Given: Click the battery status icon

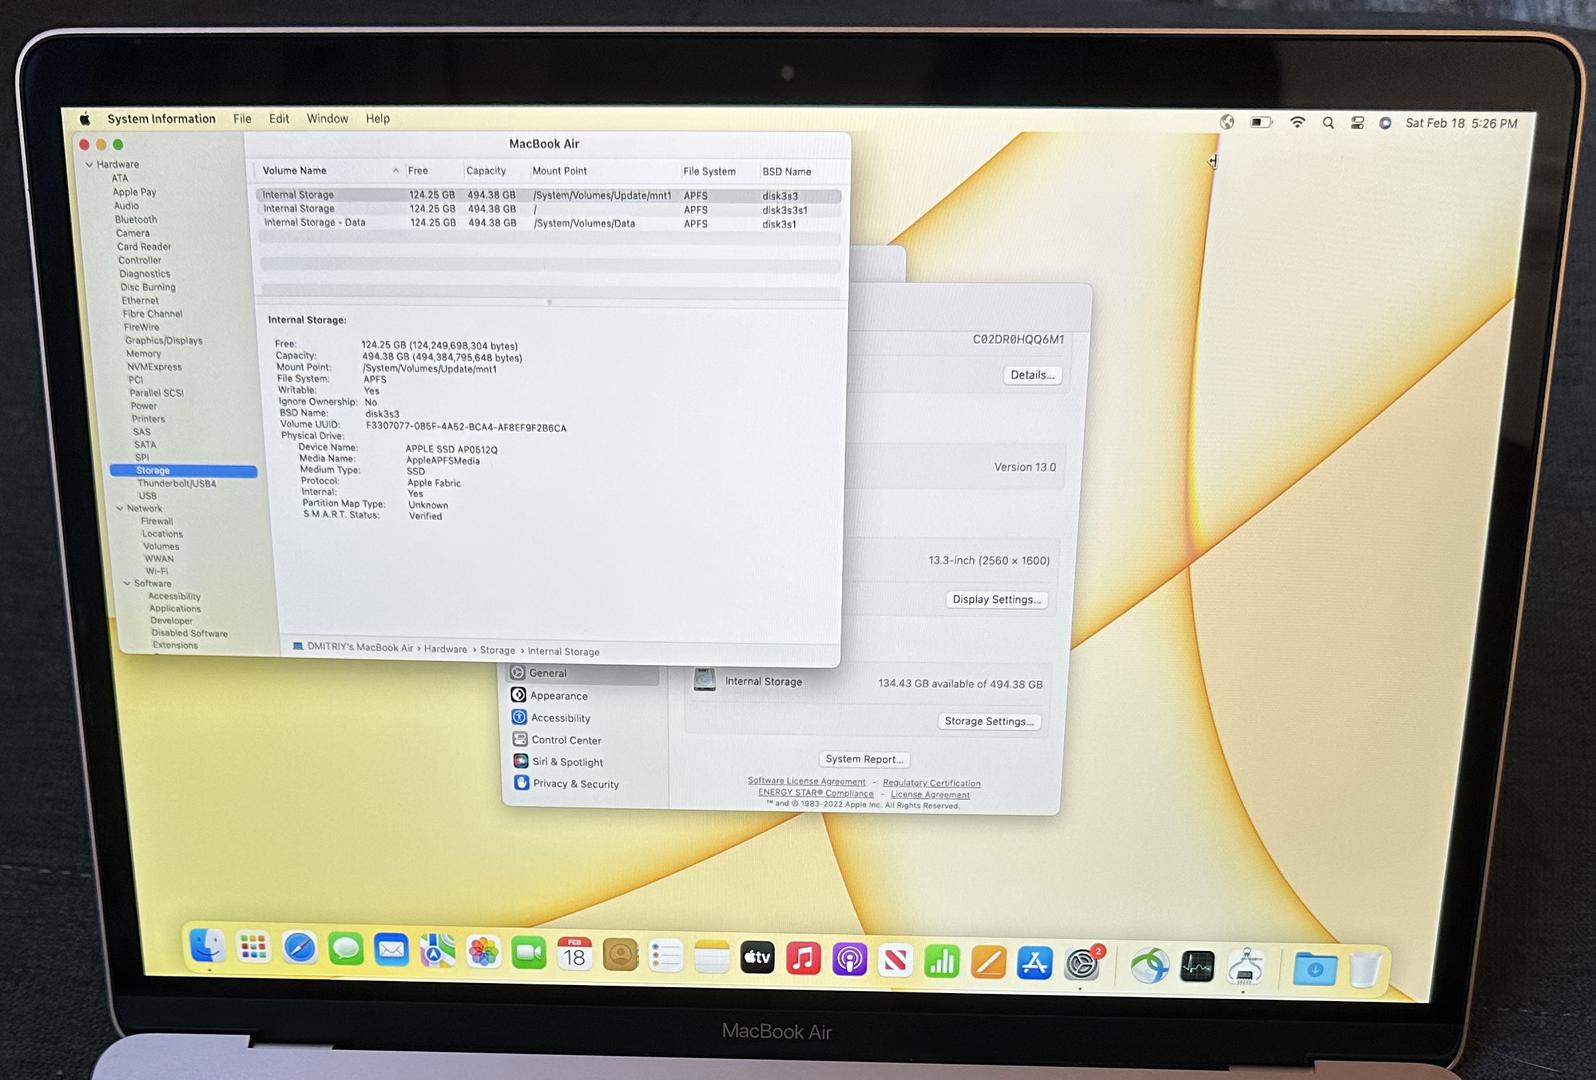Looking at the screenshot, I should click(x=1261, y=122).
